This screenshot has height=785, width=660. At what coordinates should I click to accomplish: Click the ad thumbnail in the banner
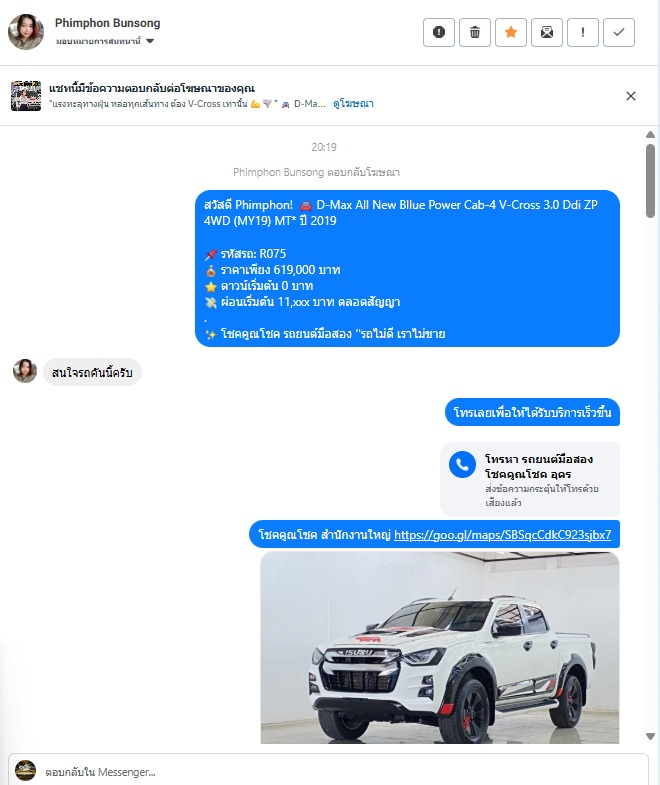(x=26, y=95)
